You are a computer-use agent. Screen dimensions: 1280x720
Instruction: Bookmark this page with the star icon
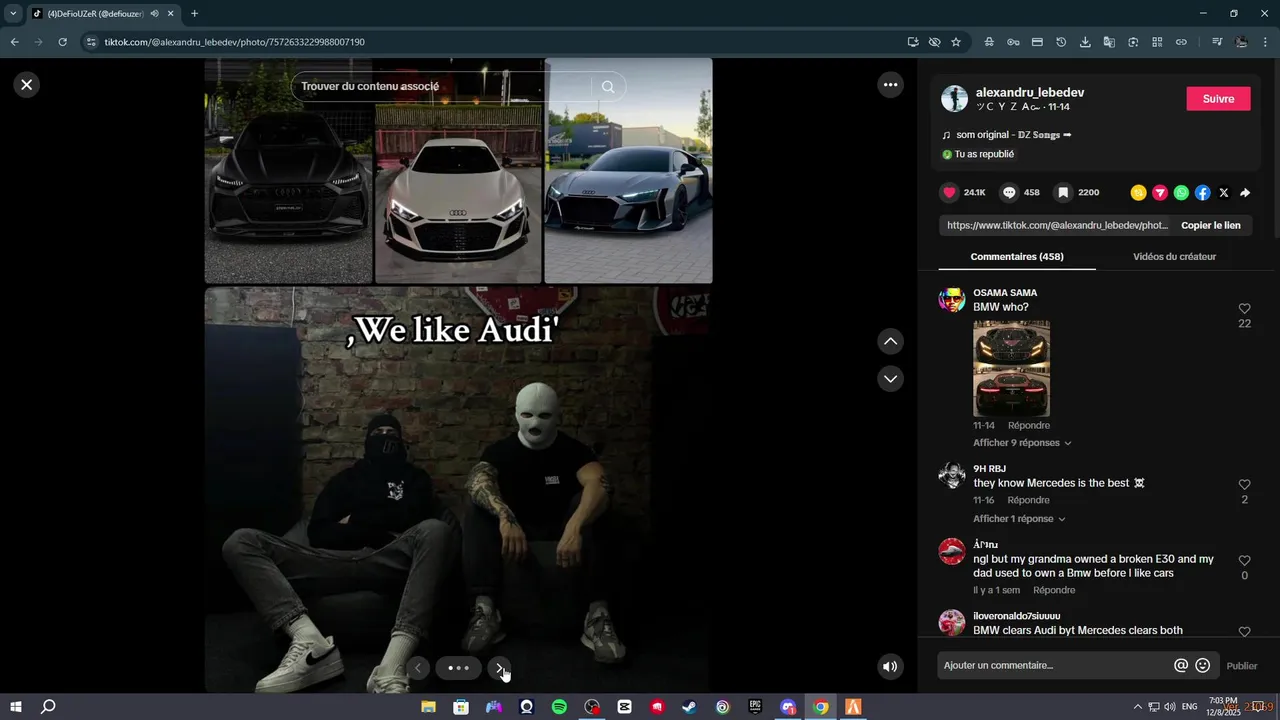point(956,42)
